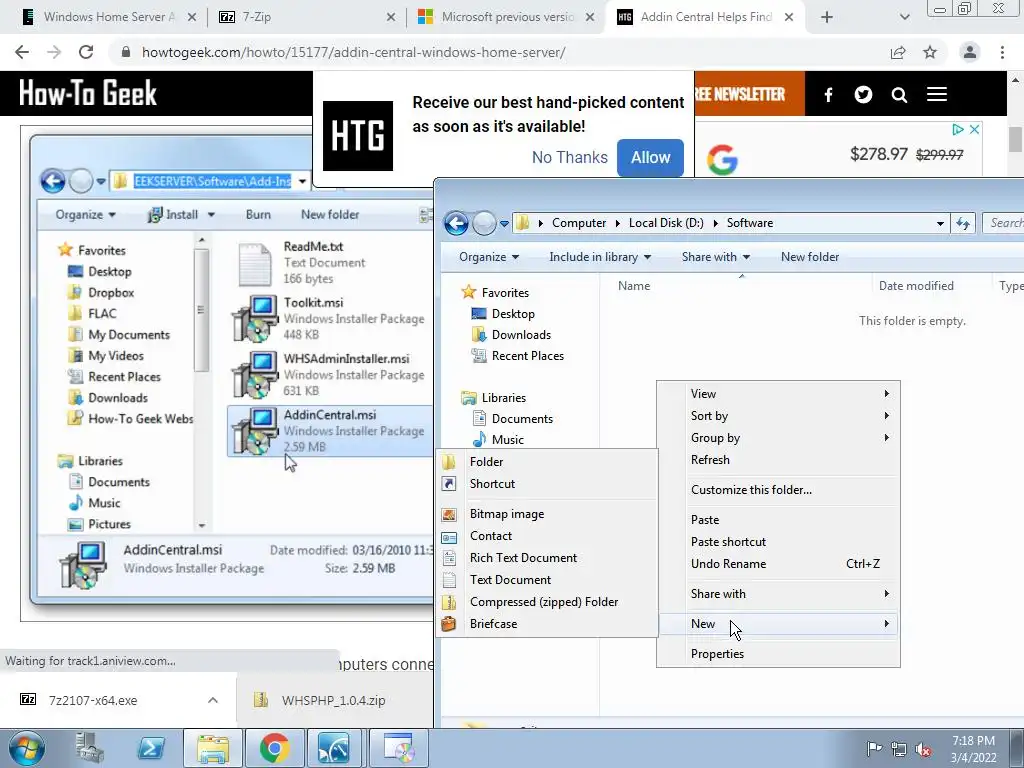Refresh Software folder address bar
Screen dimensions: 1024x768
click(963, 223)
